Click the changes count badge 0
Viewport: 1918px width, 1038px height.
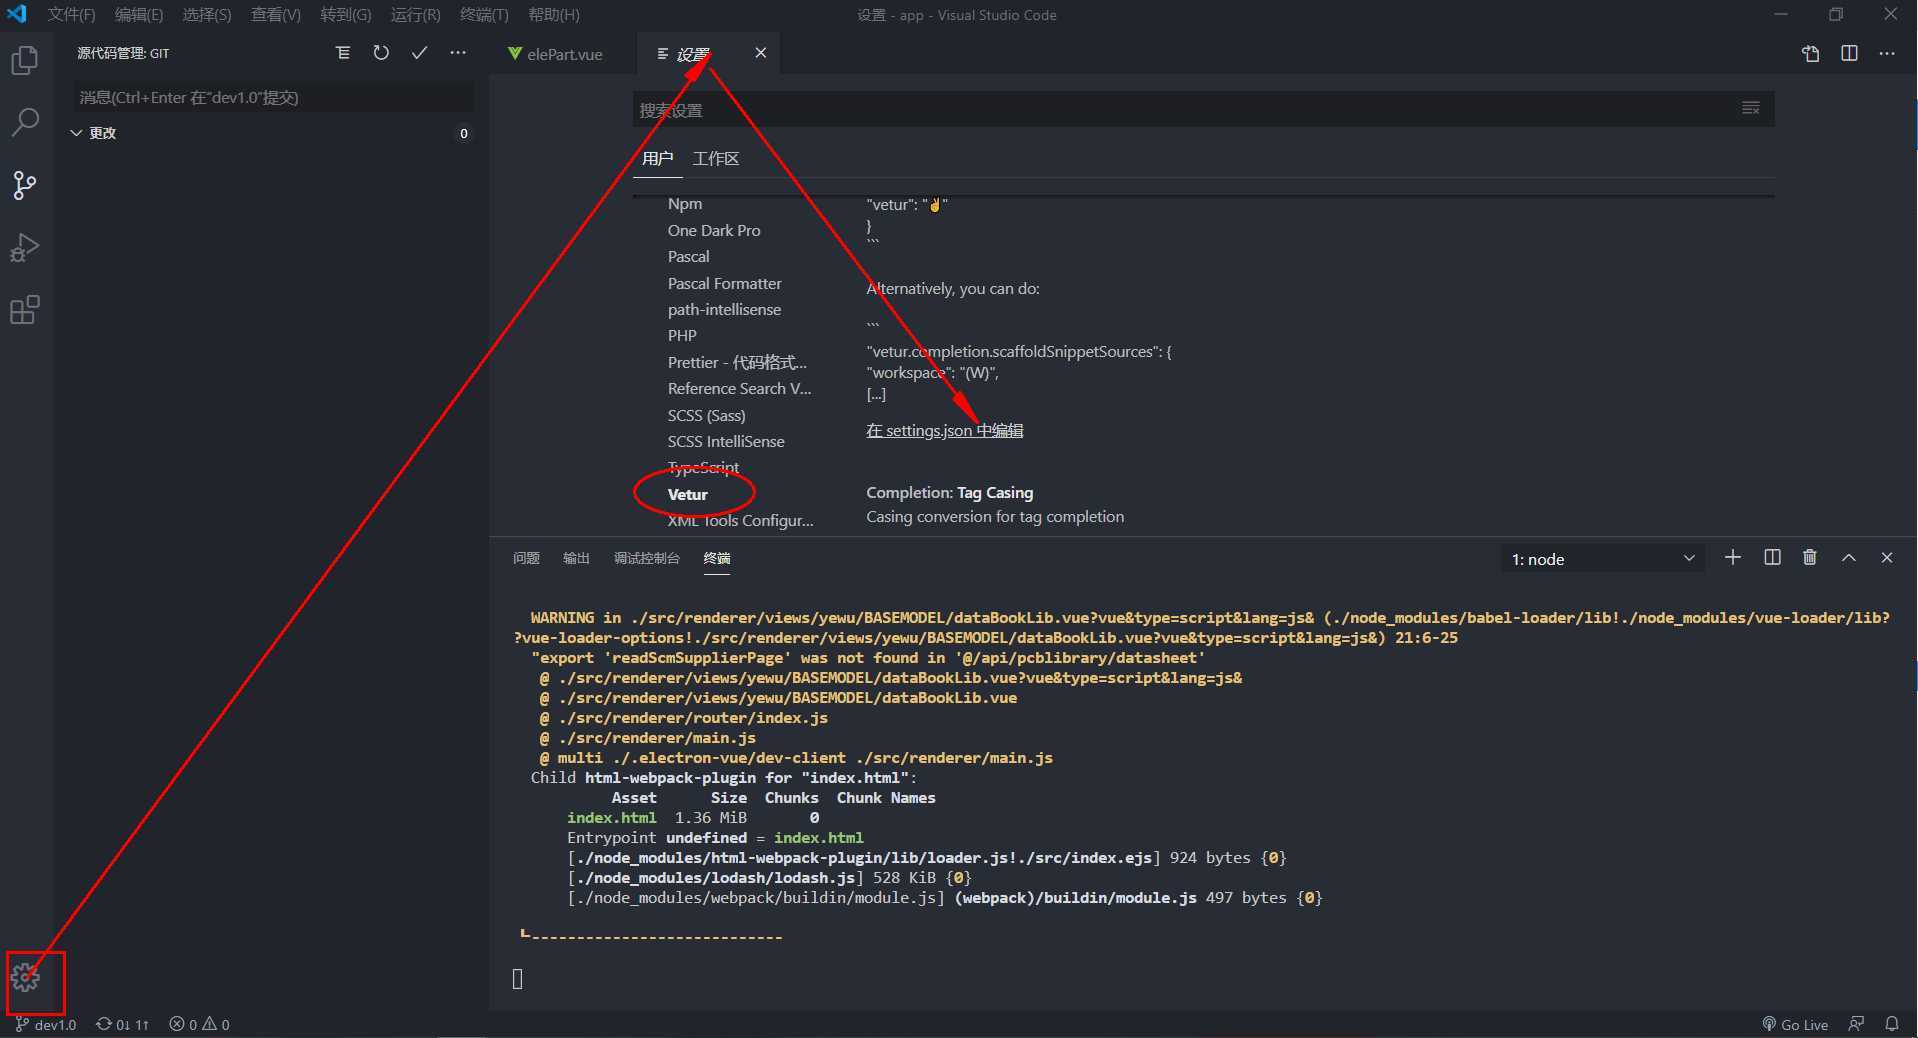(x=463, y=133)
